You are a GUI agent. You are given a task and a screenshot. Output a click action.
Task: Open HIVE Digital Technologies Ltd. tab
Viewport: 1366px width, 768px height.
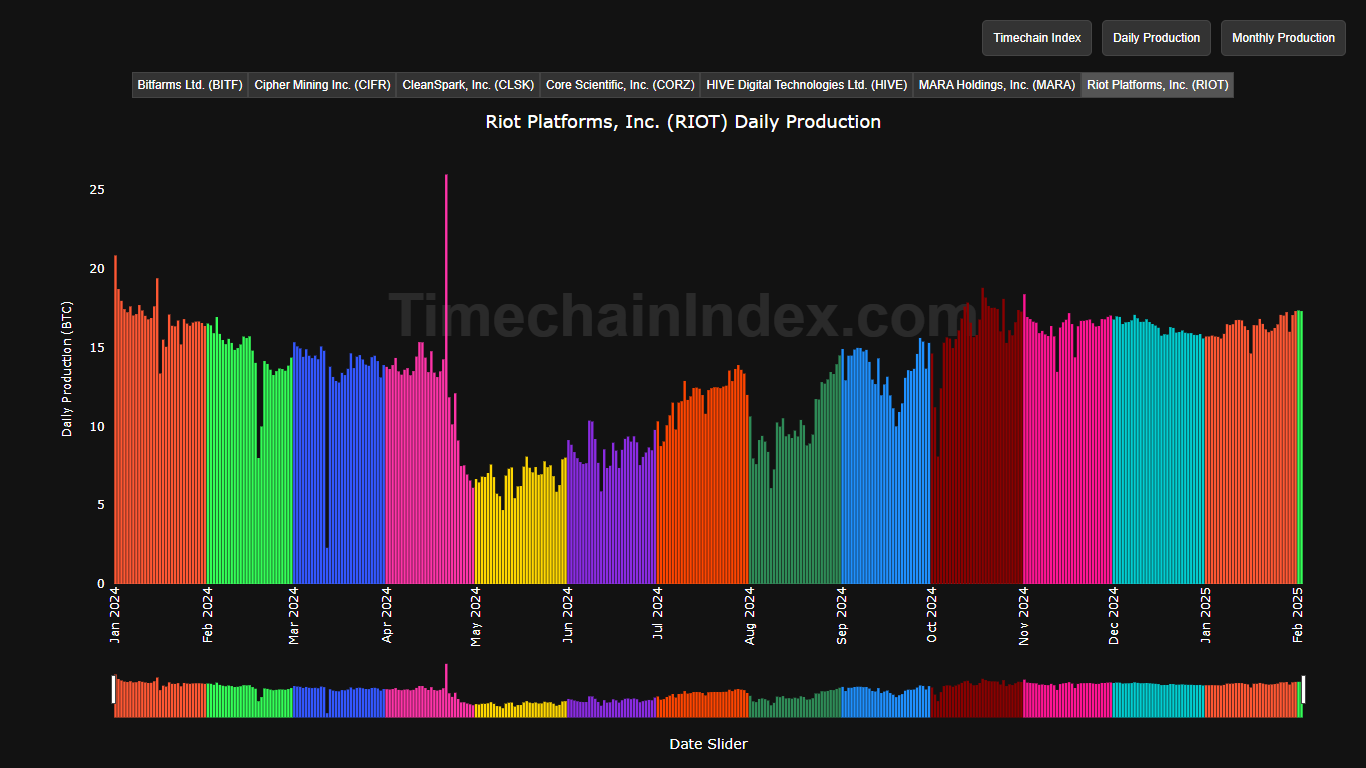(x=806, y=84)
